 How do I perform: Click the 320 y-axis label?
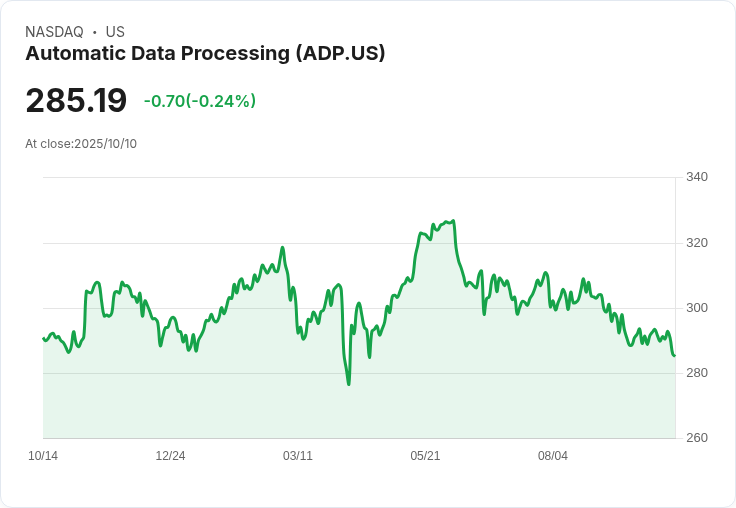coord(696,243)
